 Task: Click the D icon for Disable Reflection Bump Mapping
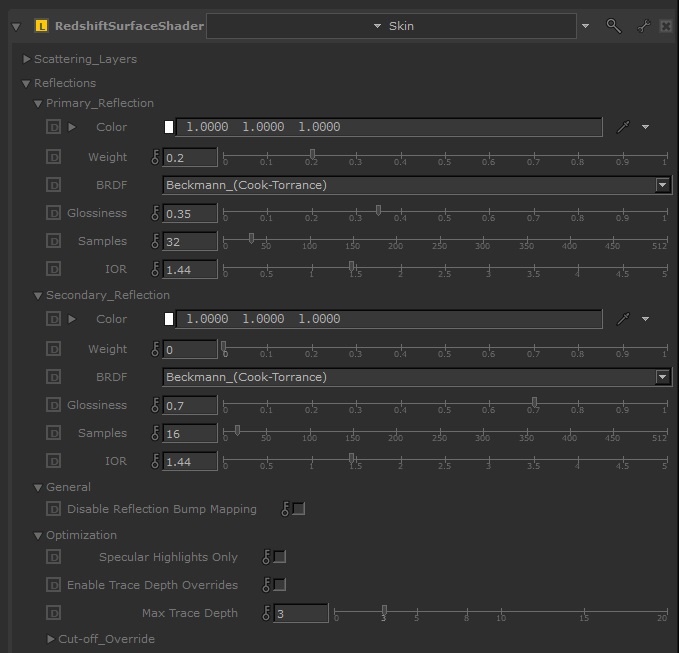[53, 509]
